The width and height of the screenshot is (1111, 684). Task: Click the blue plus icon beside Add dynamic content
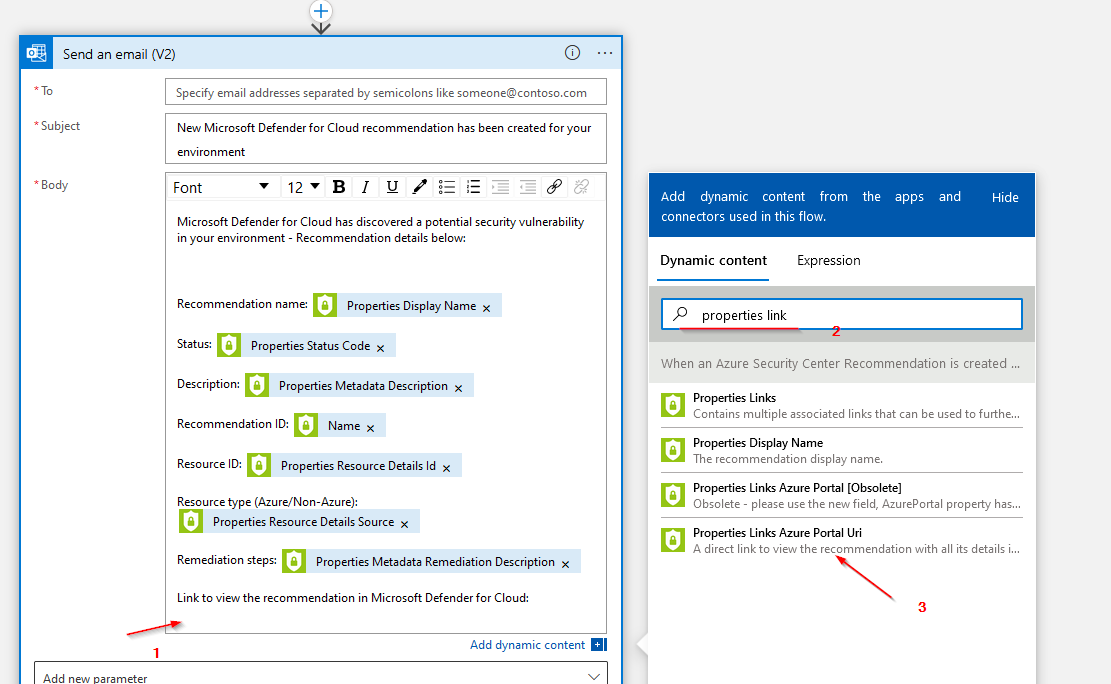pyautogui.click(x=599, y=644)
